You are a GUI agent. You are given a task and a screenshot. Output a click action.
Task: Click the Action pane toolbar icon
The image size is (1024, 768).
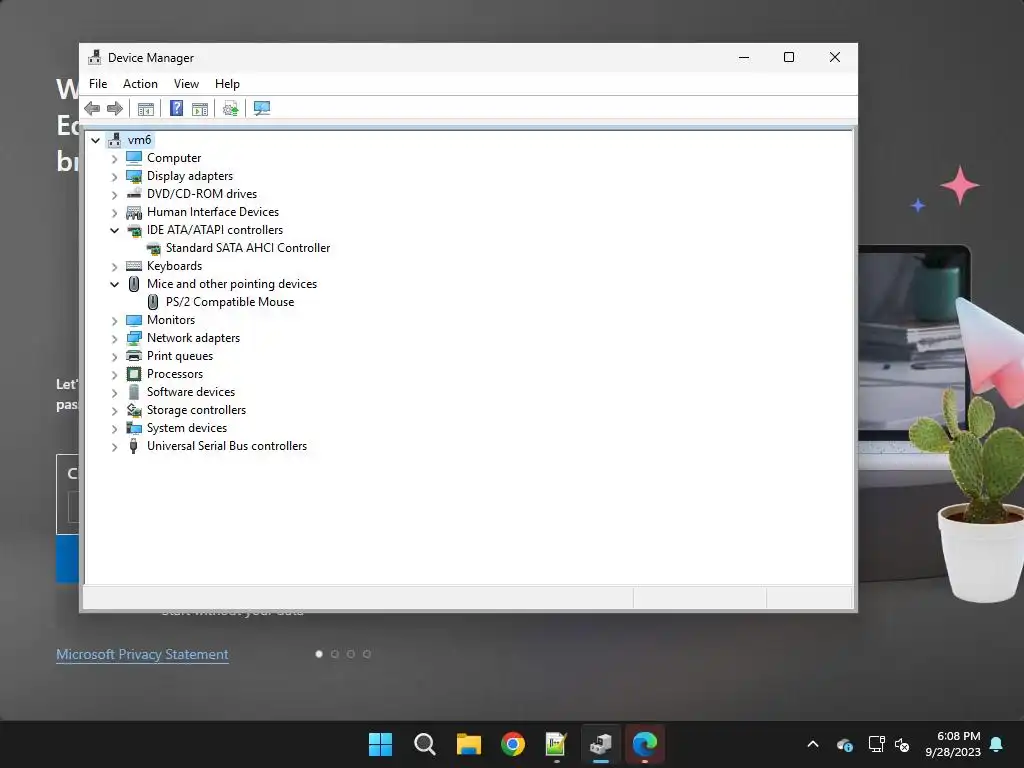[x=200, y=109]
